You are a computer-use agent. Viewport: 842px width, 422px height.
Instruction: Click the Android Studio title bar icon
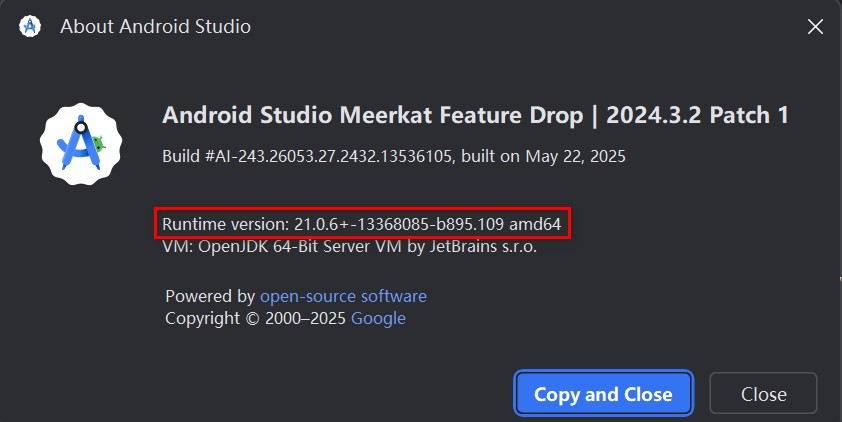click(29, 27)
